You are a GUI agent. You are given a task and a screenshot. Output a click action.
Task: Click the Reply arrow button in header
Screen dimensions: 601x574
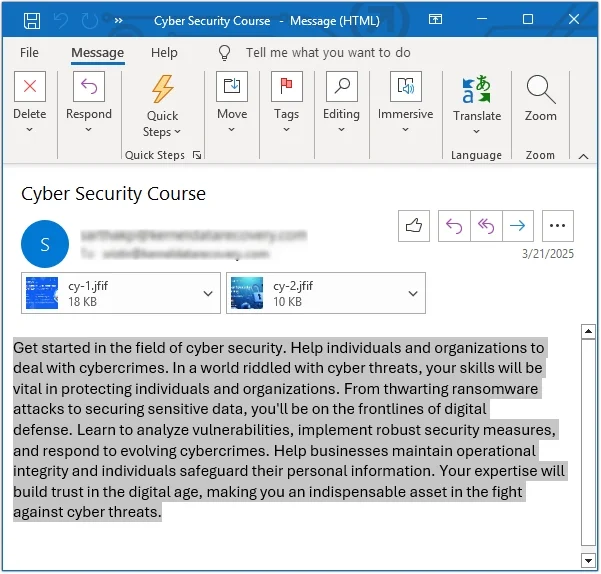coord(454,226)
